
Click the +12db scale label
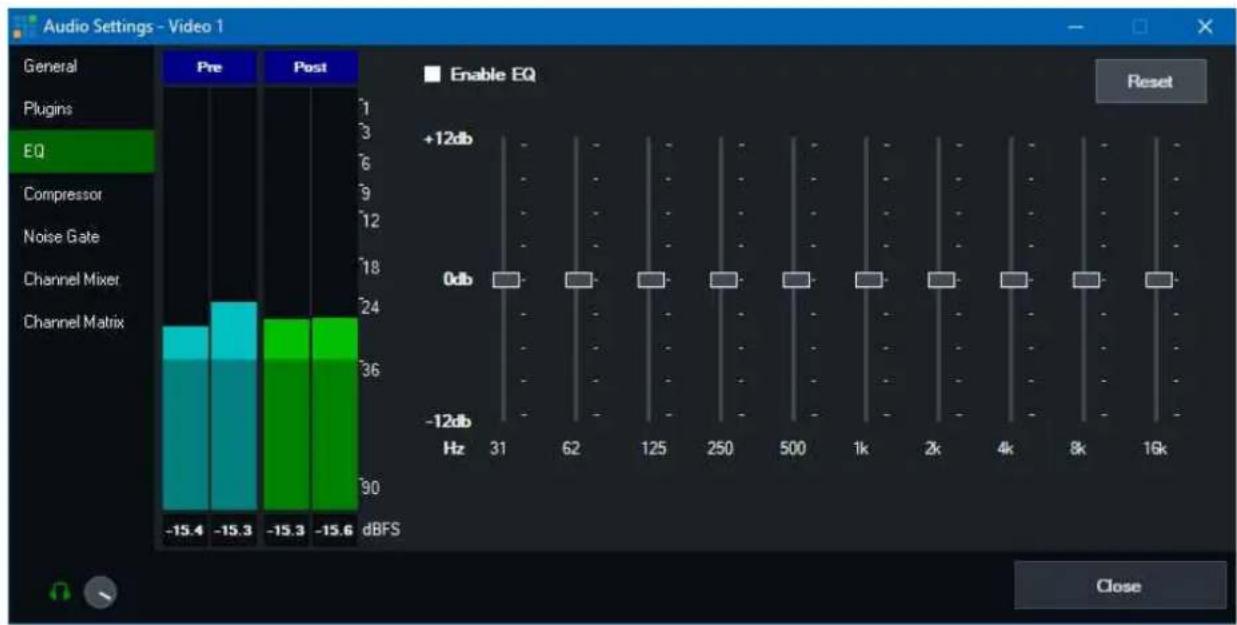(448, 140)
